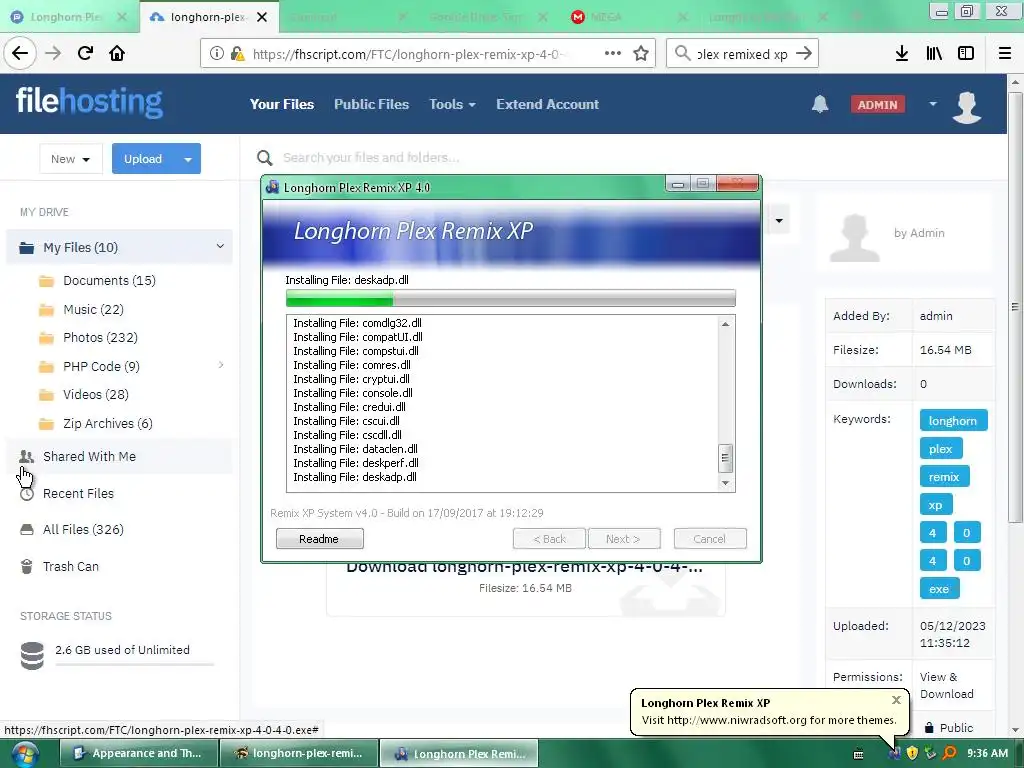Select log line 'Installing File: credui.dll'

click(349, 407)
